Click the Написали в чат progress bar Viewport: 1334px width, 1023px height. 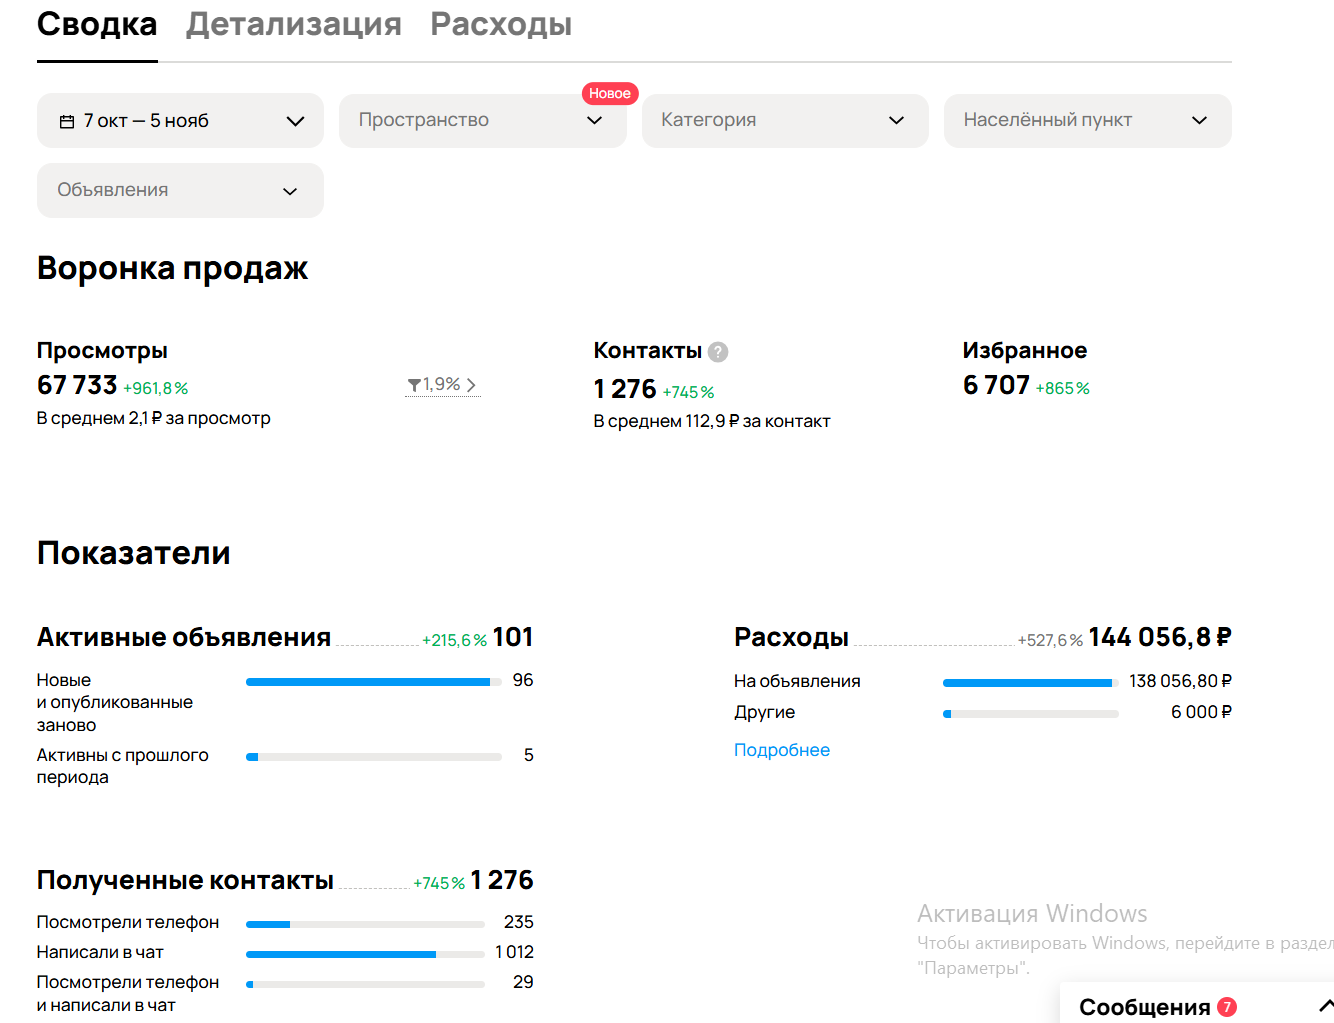point(366,954)
